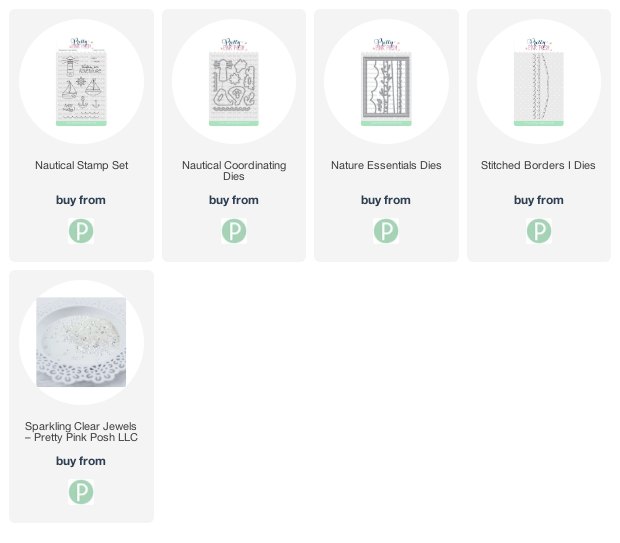Click the Stitched Borders I Dies title
Image resolution: width=620 pixels, height=543 pixels.
[x=538, y=165]
